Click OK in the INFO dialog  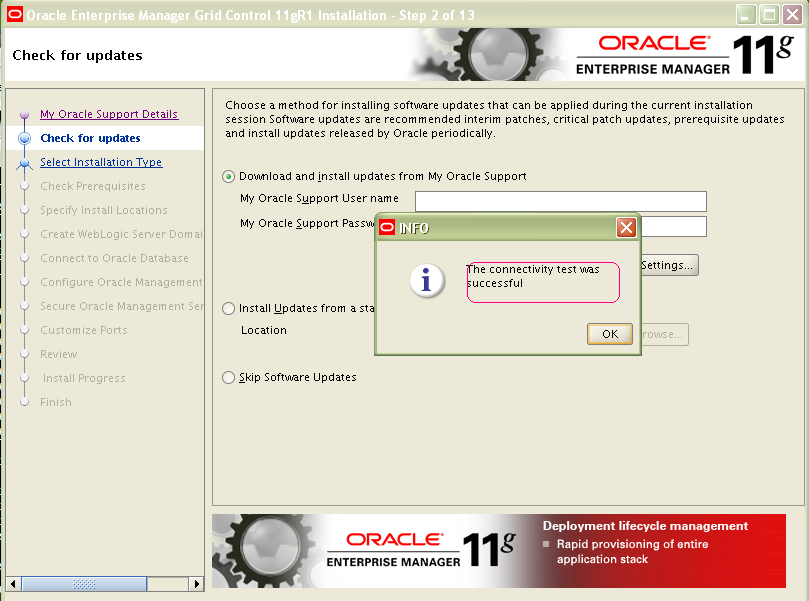[609, 334]
